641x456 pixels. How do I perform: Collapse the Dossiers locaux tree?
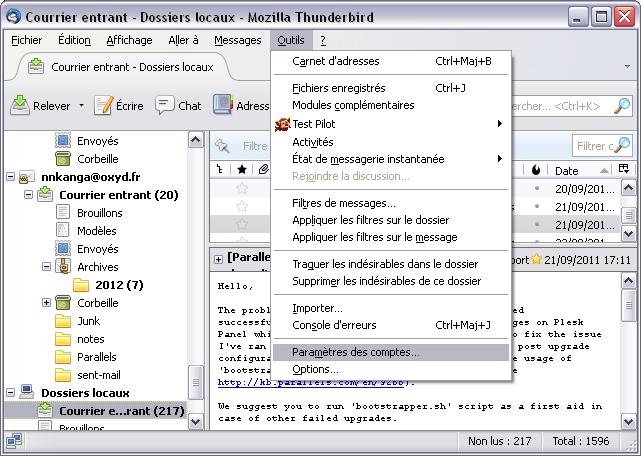coord(11,393)
